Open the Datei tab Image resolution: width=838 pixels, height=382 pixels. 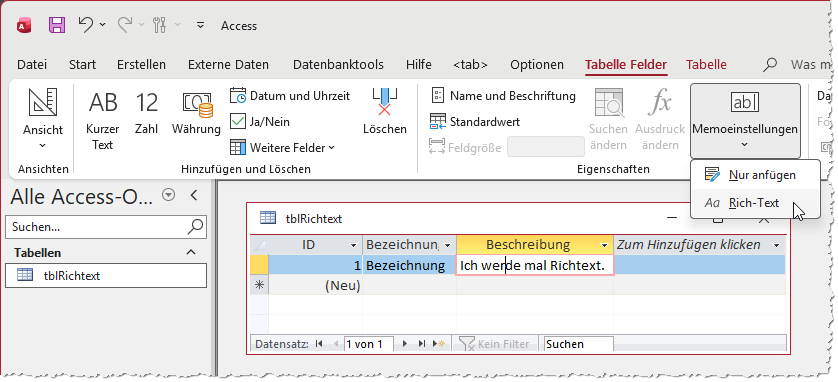[32, 65]
